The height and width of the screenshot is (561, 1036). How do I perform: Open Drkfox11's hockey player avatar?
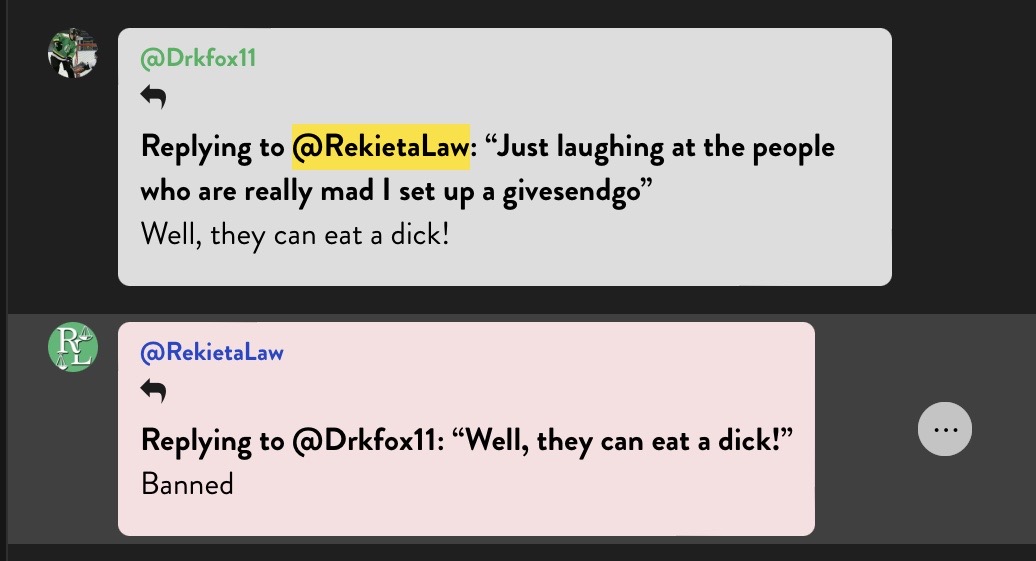pyautogui.click(x=73, y=53)
